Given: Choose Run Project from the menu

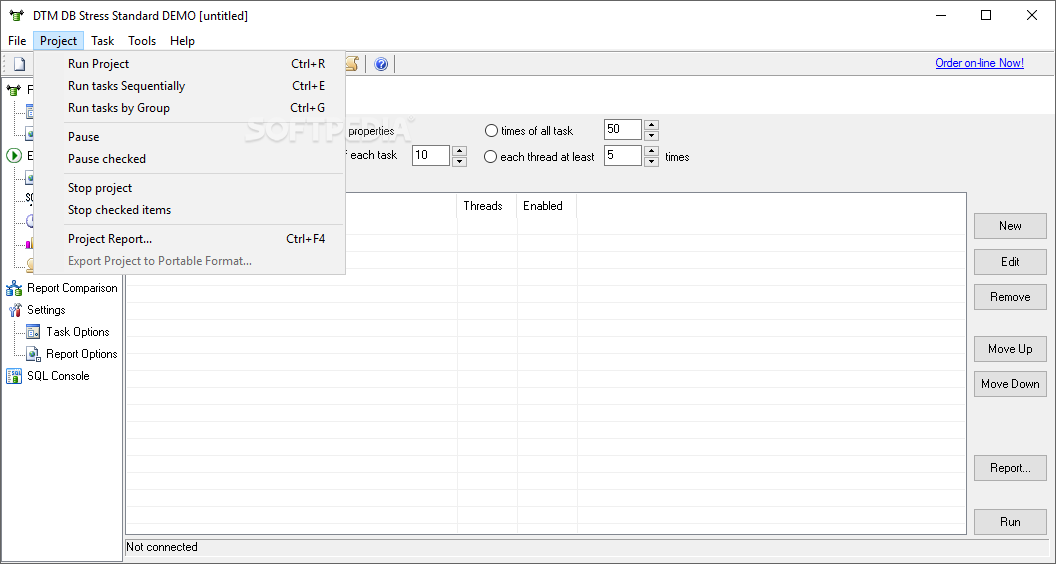Looking at the screenshot, I should click(x=189, y=64).
